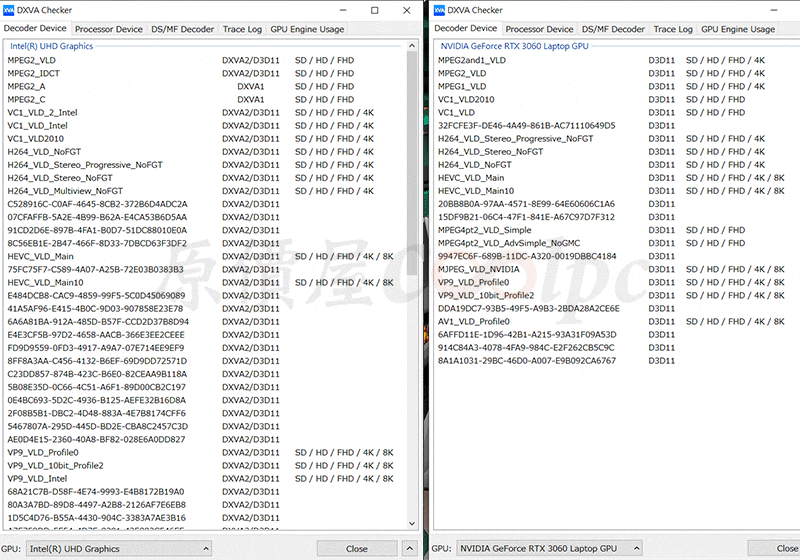Open NVIDIA GeForce RTX 3060 GPU dropdown

click(549, 548)
